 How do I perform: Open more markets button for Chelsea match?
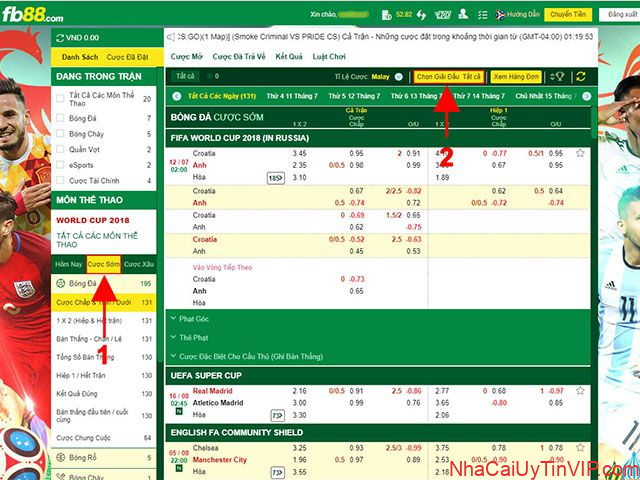coord(278,473)
